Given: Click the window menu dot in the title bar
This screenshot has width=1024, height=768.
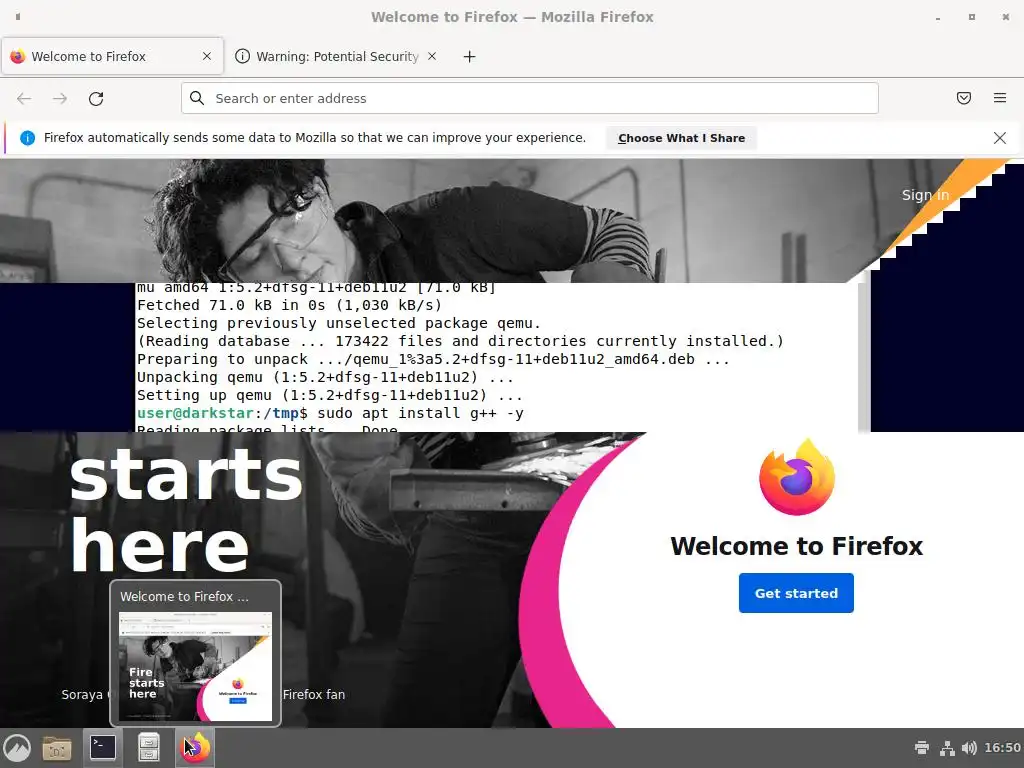Looking at the screenshot, I should pos(18,17).
